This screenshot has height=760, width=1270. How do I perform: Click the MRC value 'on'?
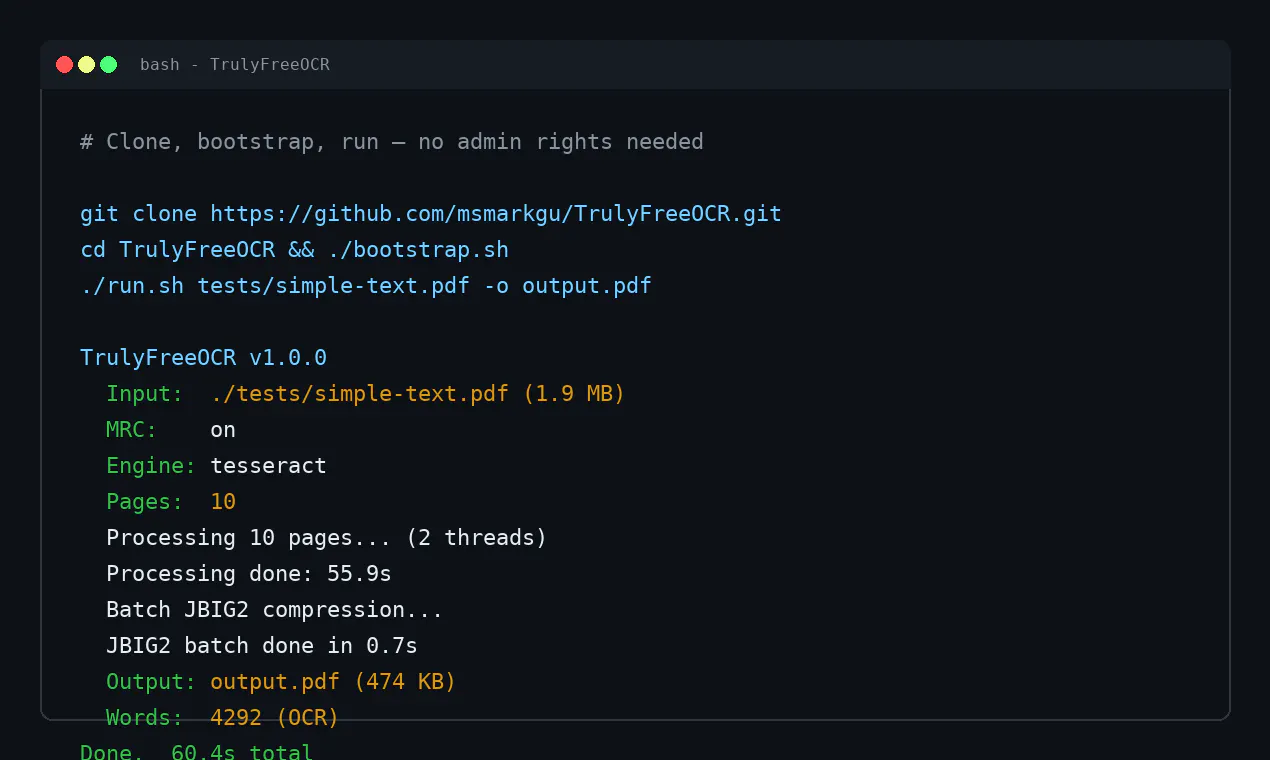pyautogui.click(x=223, y=430)
